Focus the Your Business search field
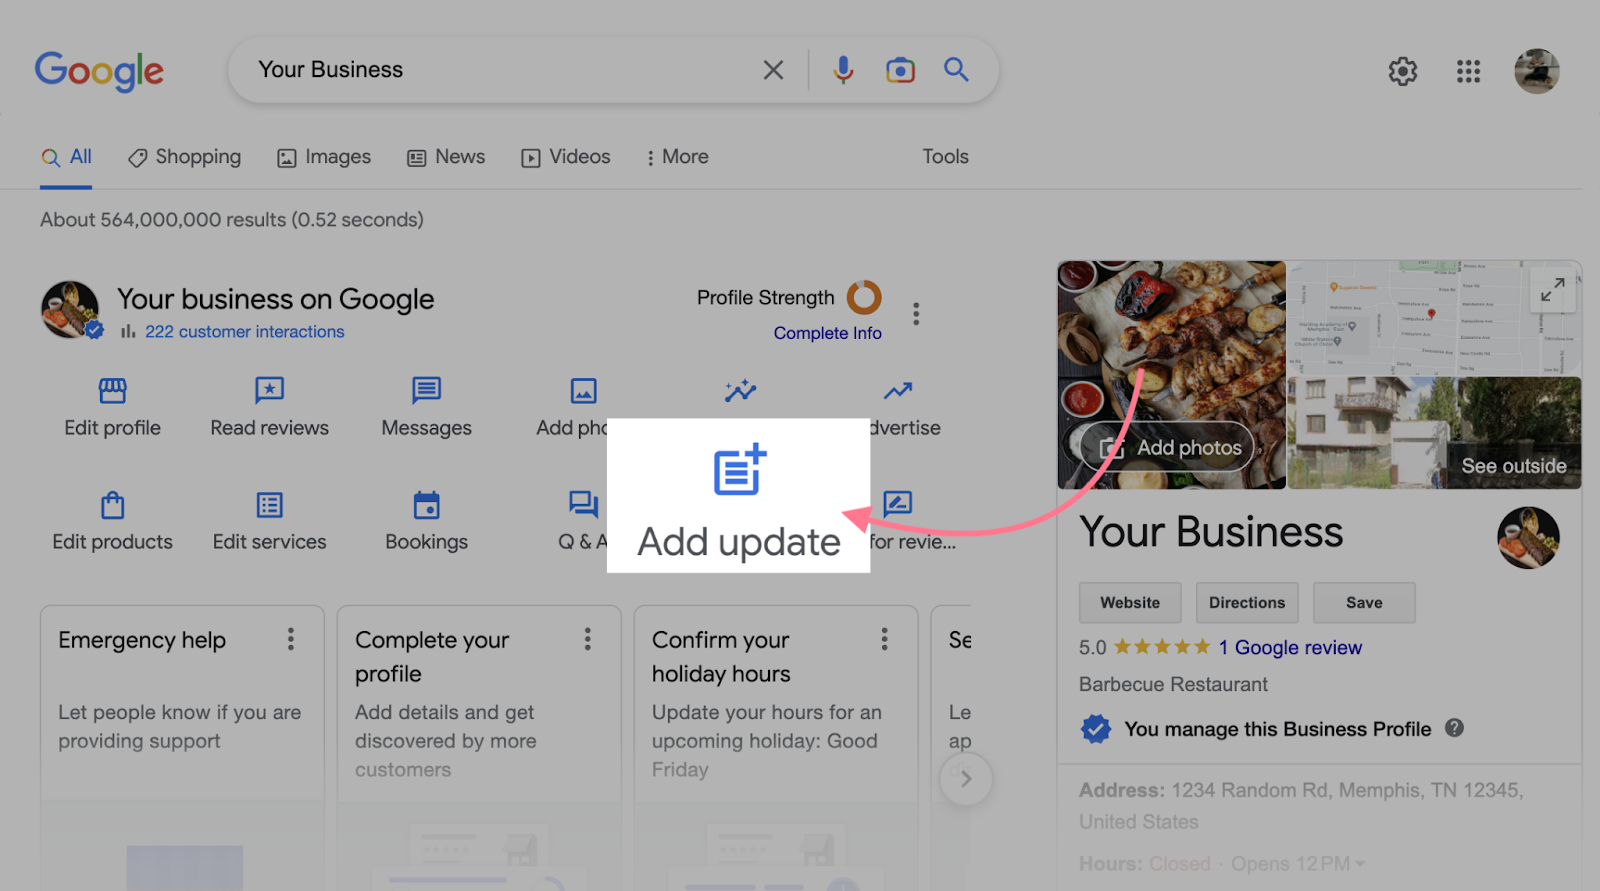Image resolution: width=1600 pixels, height=891 pixels. (x=500, y=70)
